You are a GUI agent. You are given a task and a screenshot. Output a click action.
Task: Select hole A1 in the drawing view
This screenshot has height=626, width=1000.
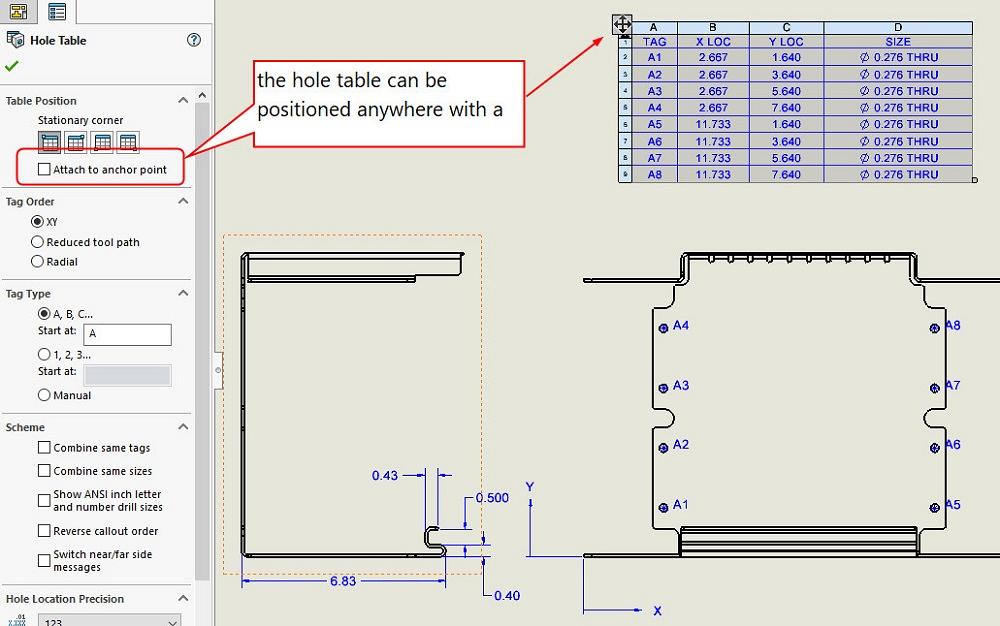click(663, 507)
